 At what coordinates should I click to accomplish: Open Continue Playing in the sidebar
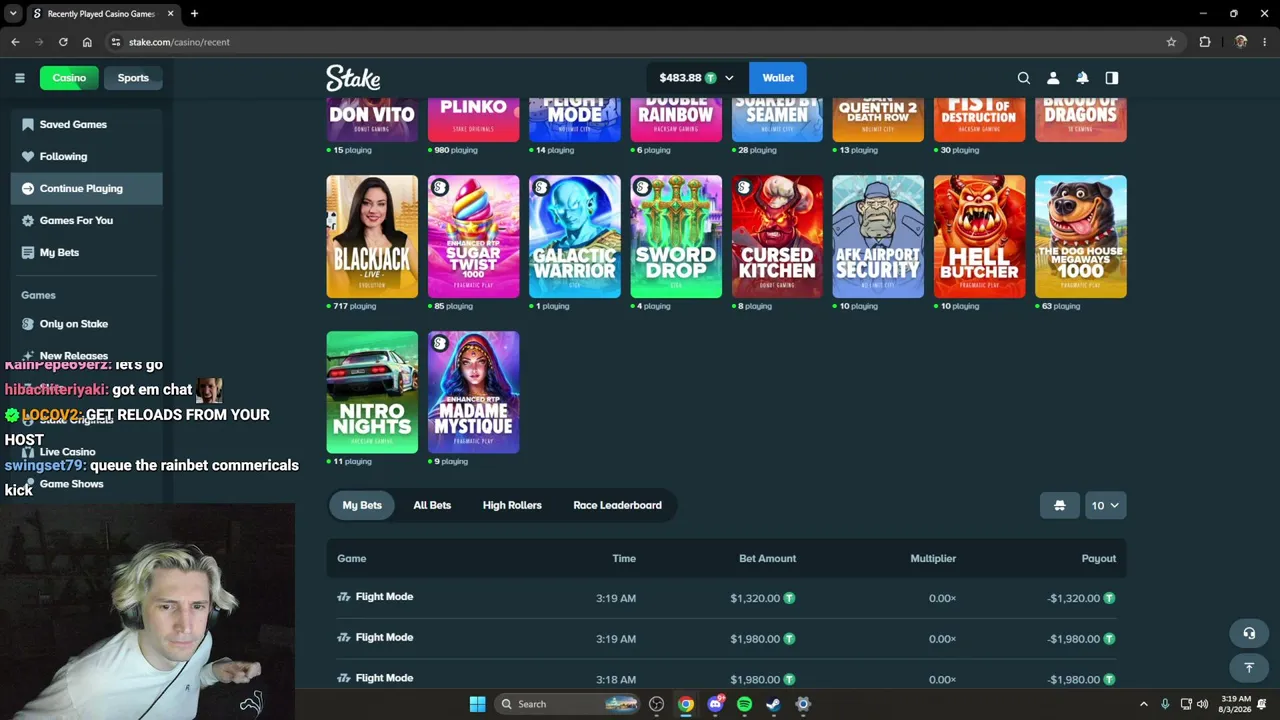tap(87, 188)
